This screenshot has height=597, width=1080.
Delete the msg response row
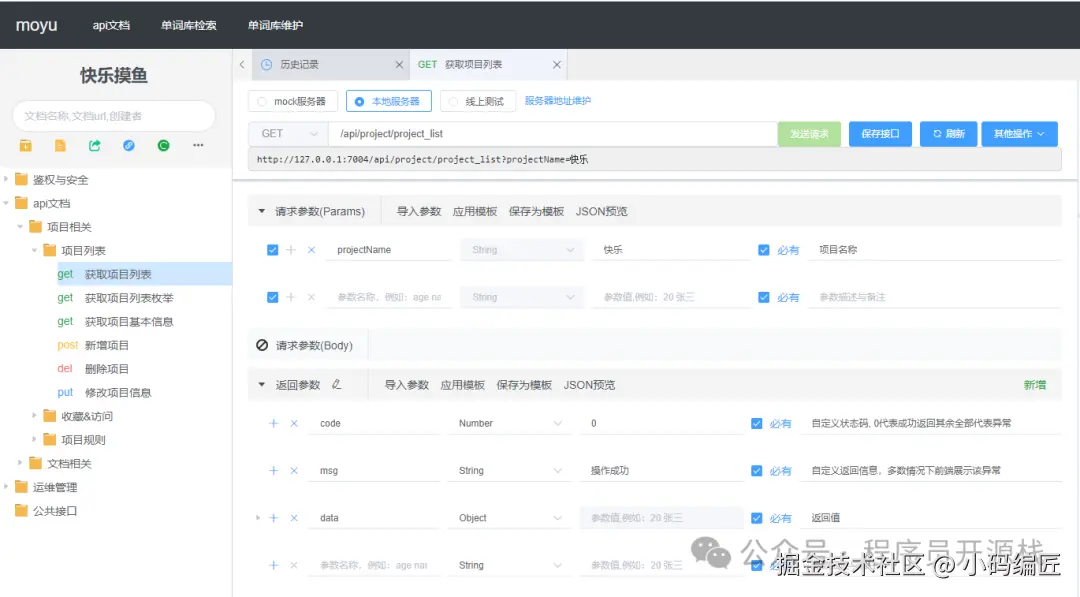[x=294, y=471]
